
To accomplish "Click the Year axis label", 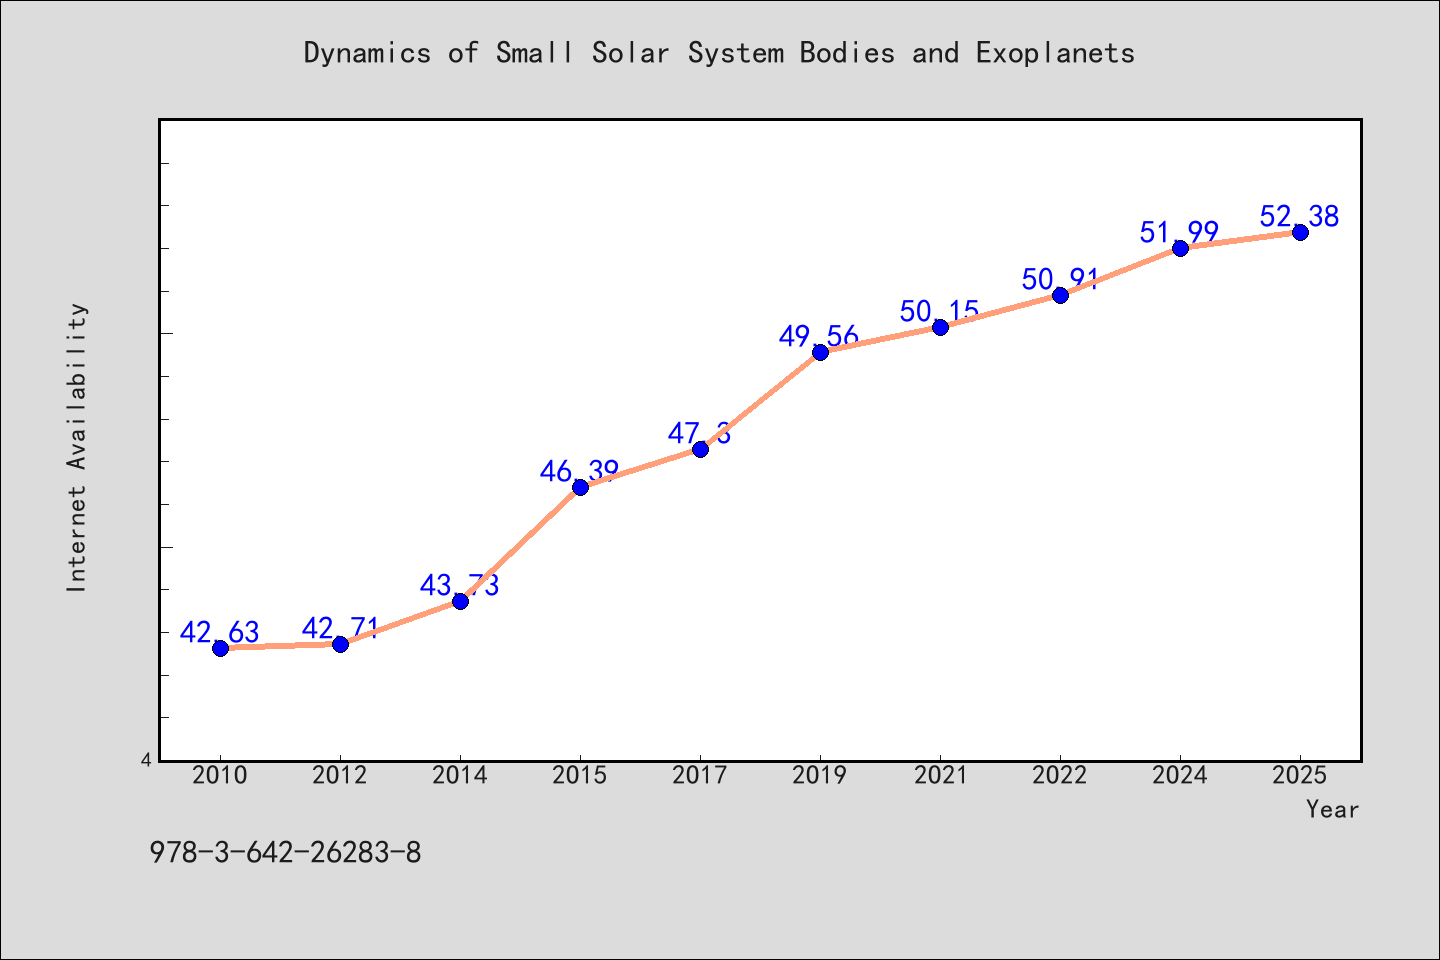I will pyautogui.click(x=1333, y=810).
